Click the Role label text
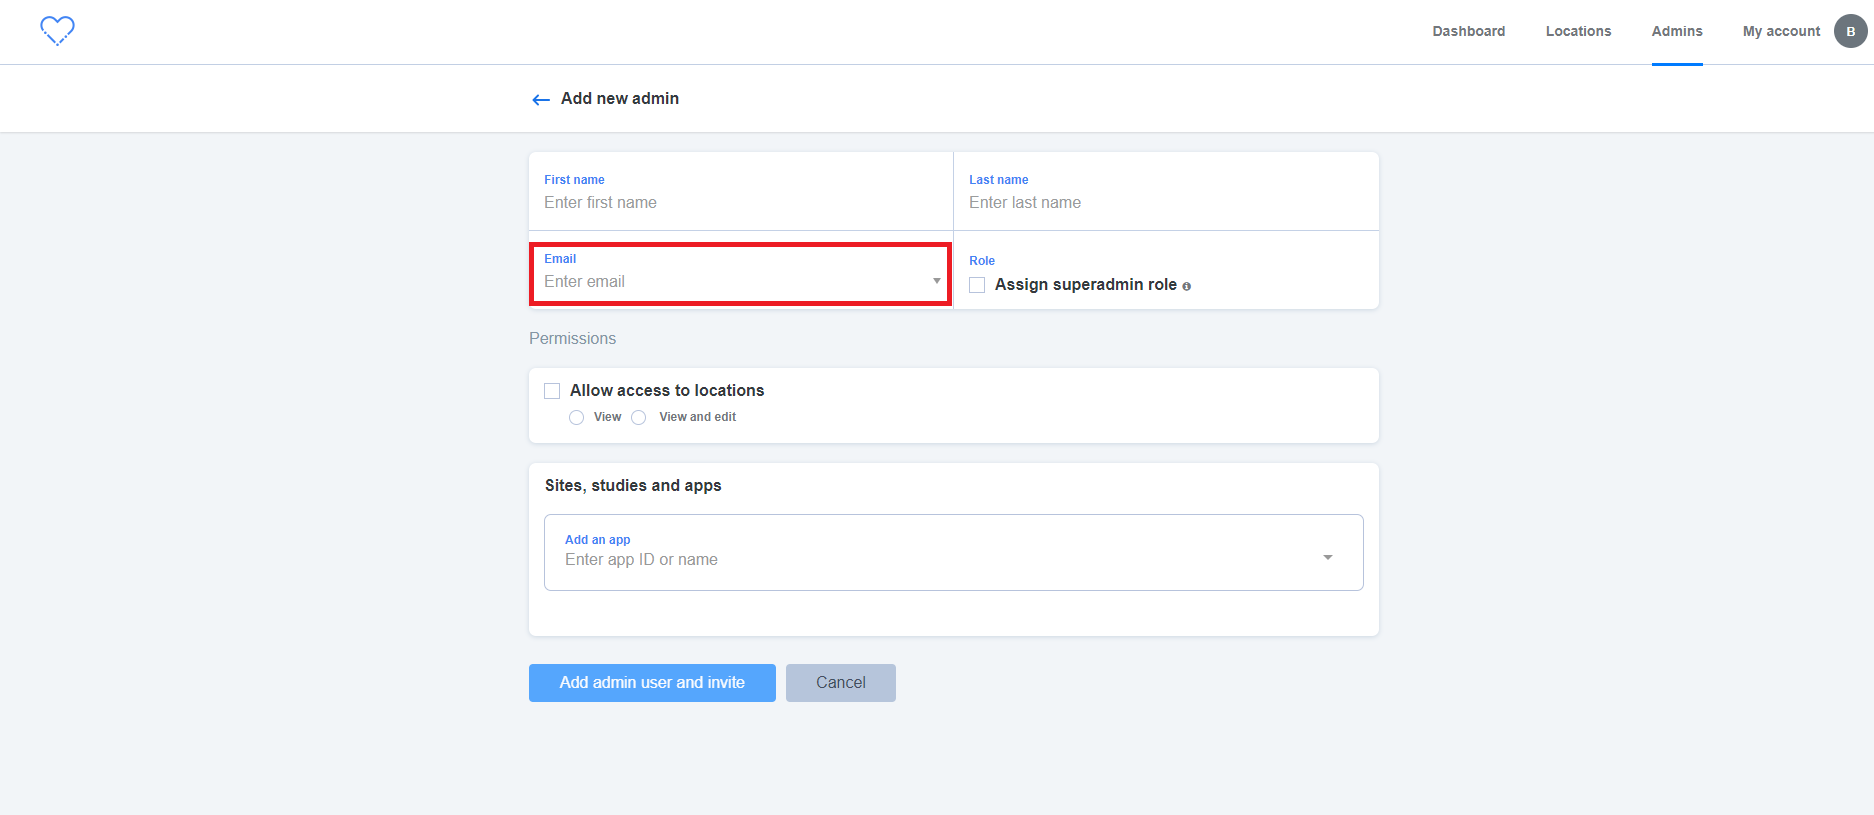 point(982,260)
